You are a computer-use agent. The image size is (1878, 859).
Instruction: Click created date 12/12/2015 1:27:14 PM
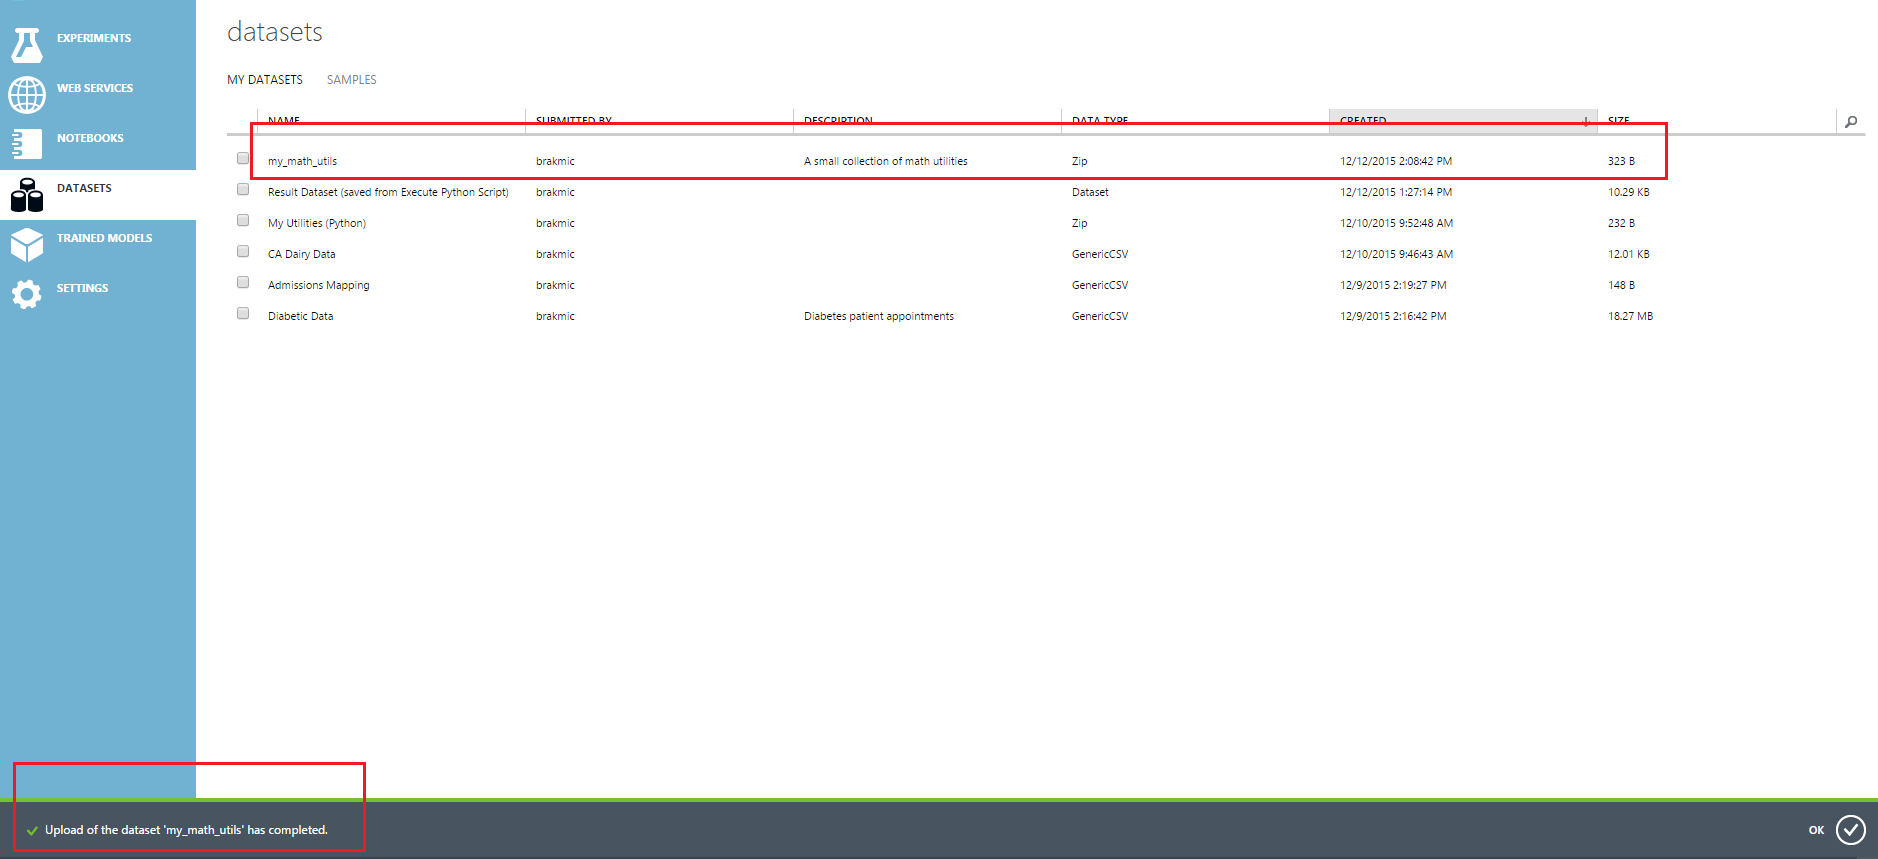(x=1396, y=192)
